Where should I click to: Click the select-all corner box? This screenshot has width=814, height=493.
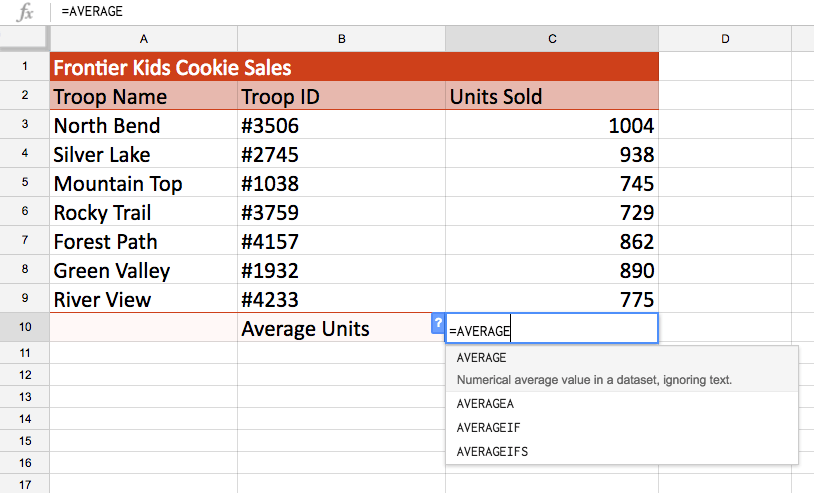point(24,39)
